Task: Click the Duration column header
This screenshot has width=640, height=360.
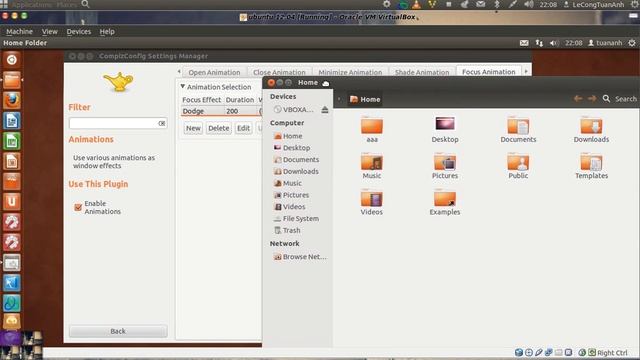Action: (x=240, y=100)
